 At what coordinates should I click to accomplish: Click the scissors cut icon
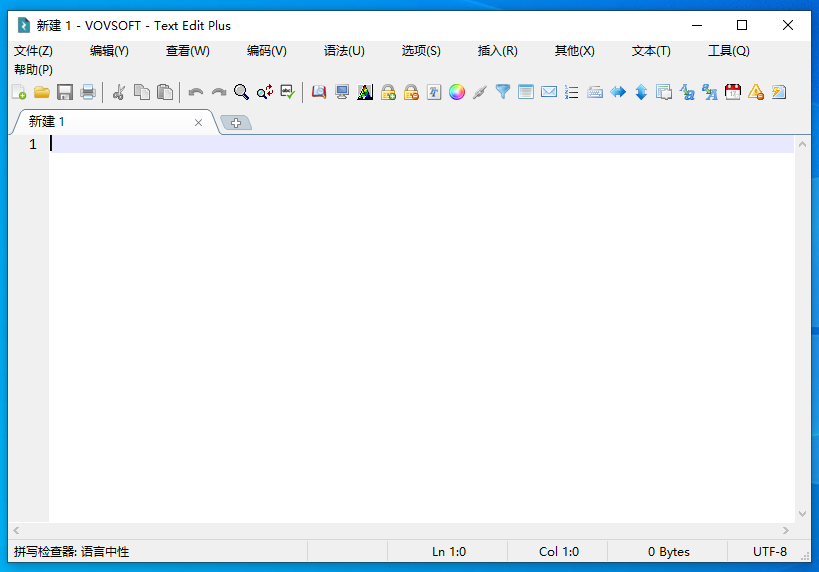pyautogui.click(x=119, y=92)
